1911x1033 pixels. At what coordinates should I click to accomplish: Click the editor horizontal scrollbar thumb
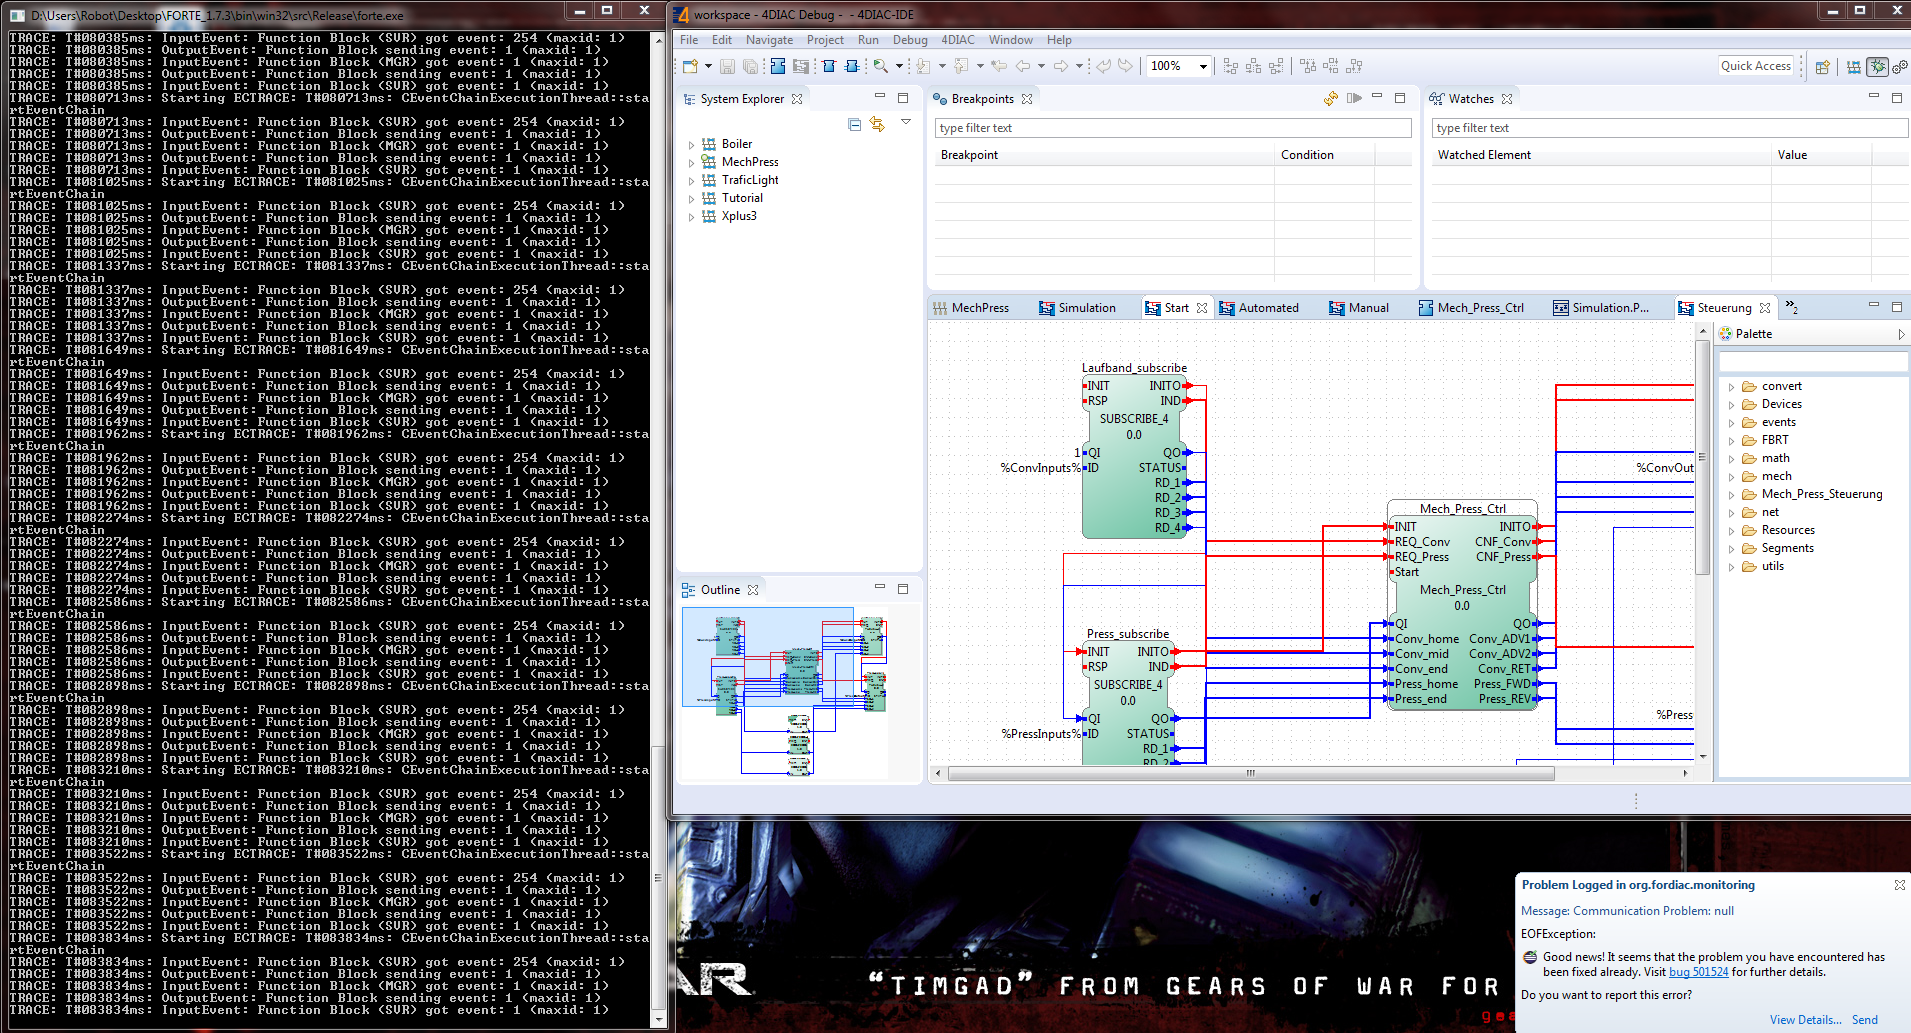point(1250,773)
